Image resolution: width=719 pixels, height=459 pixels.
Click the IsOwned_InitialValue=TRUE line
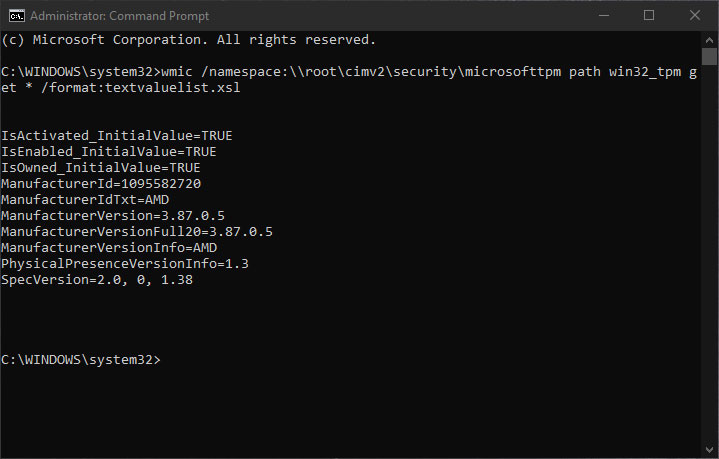101,168
